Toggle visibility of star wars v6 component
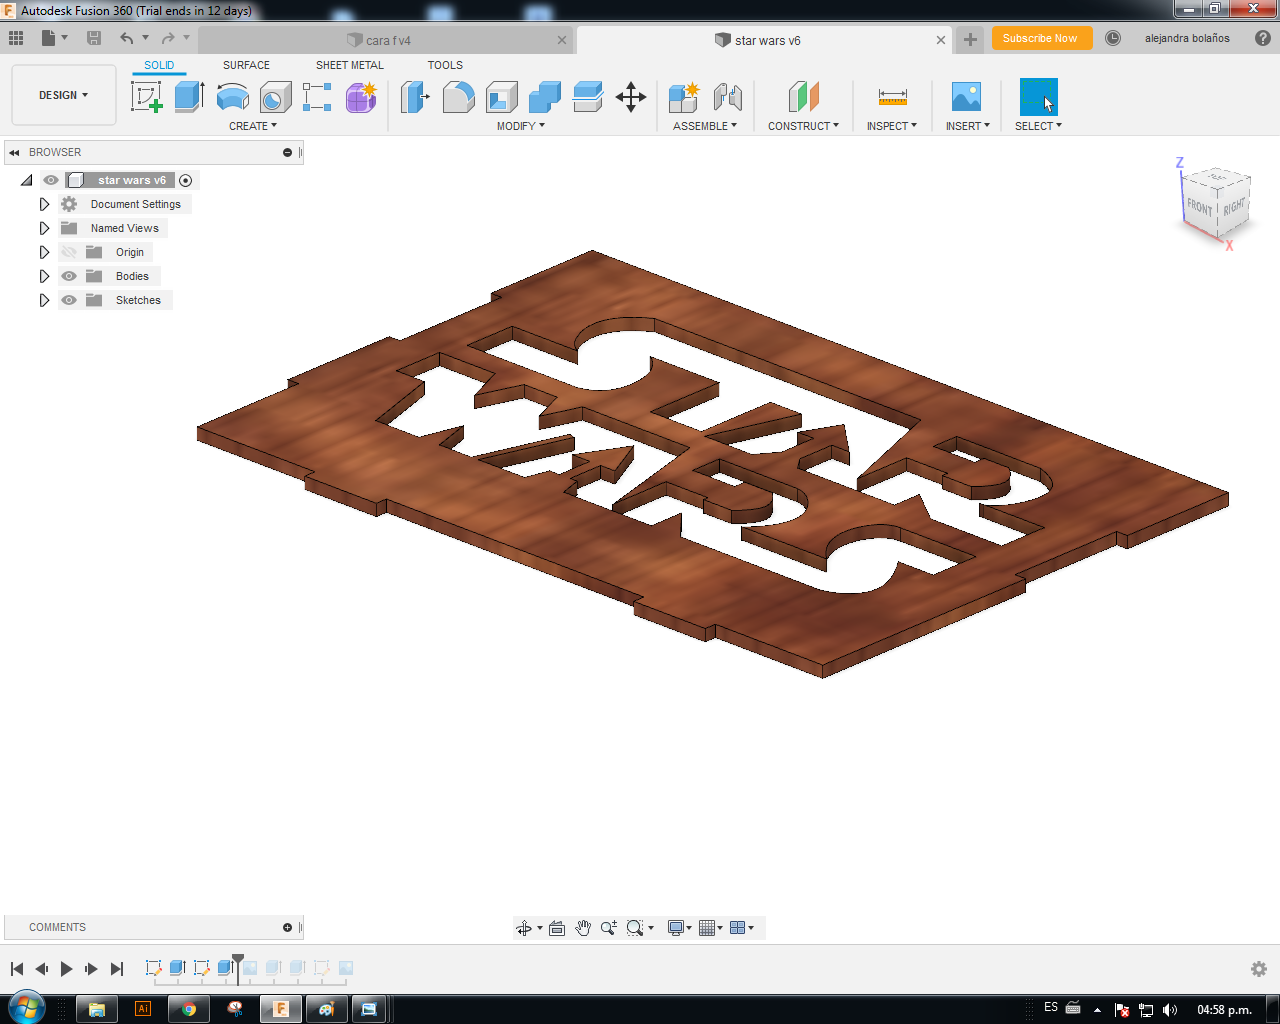Viewport: 1280px width, 1024px height. [x=51, y=180]
